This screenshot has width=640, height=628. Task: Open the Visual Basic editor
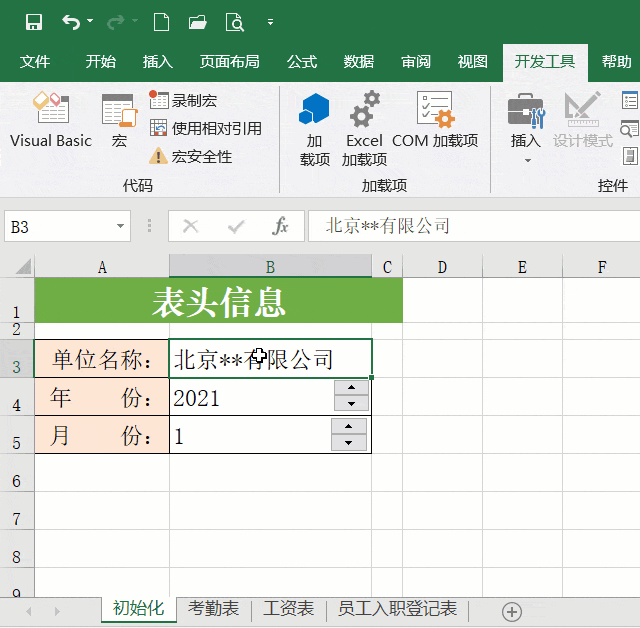(x=50, y=120)
